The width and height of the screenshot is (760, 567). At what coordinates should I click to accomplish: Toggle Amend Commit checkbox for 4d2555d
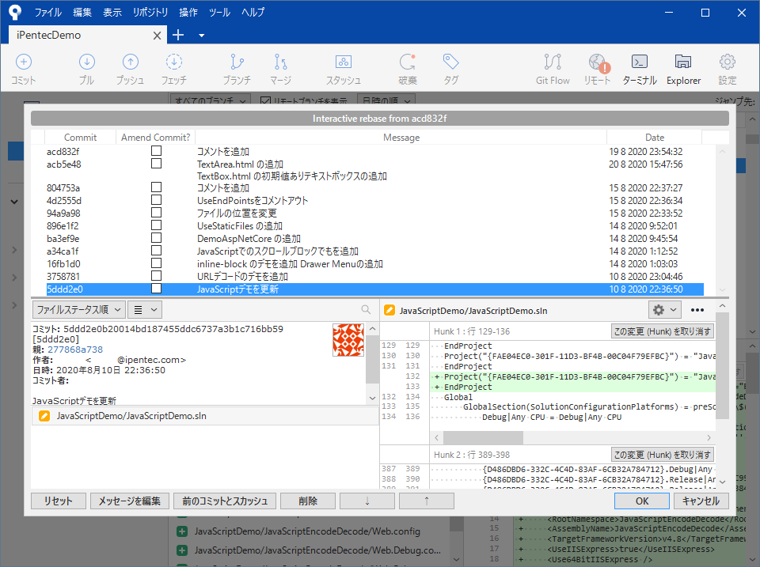click(156, 200)
